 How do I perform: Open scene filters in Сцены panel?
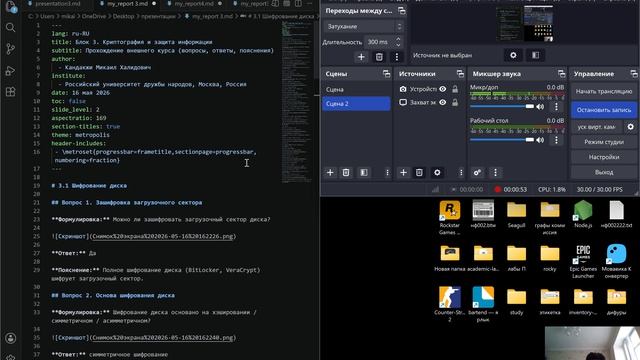point(364,173)
